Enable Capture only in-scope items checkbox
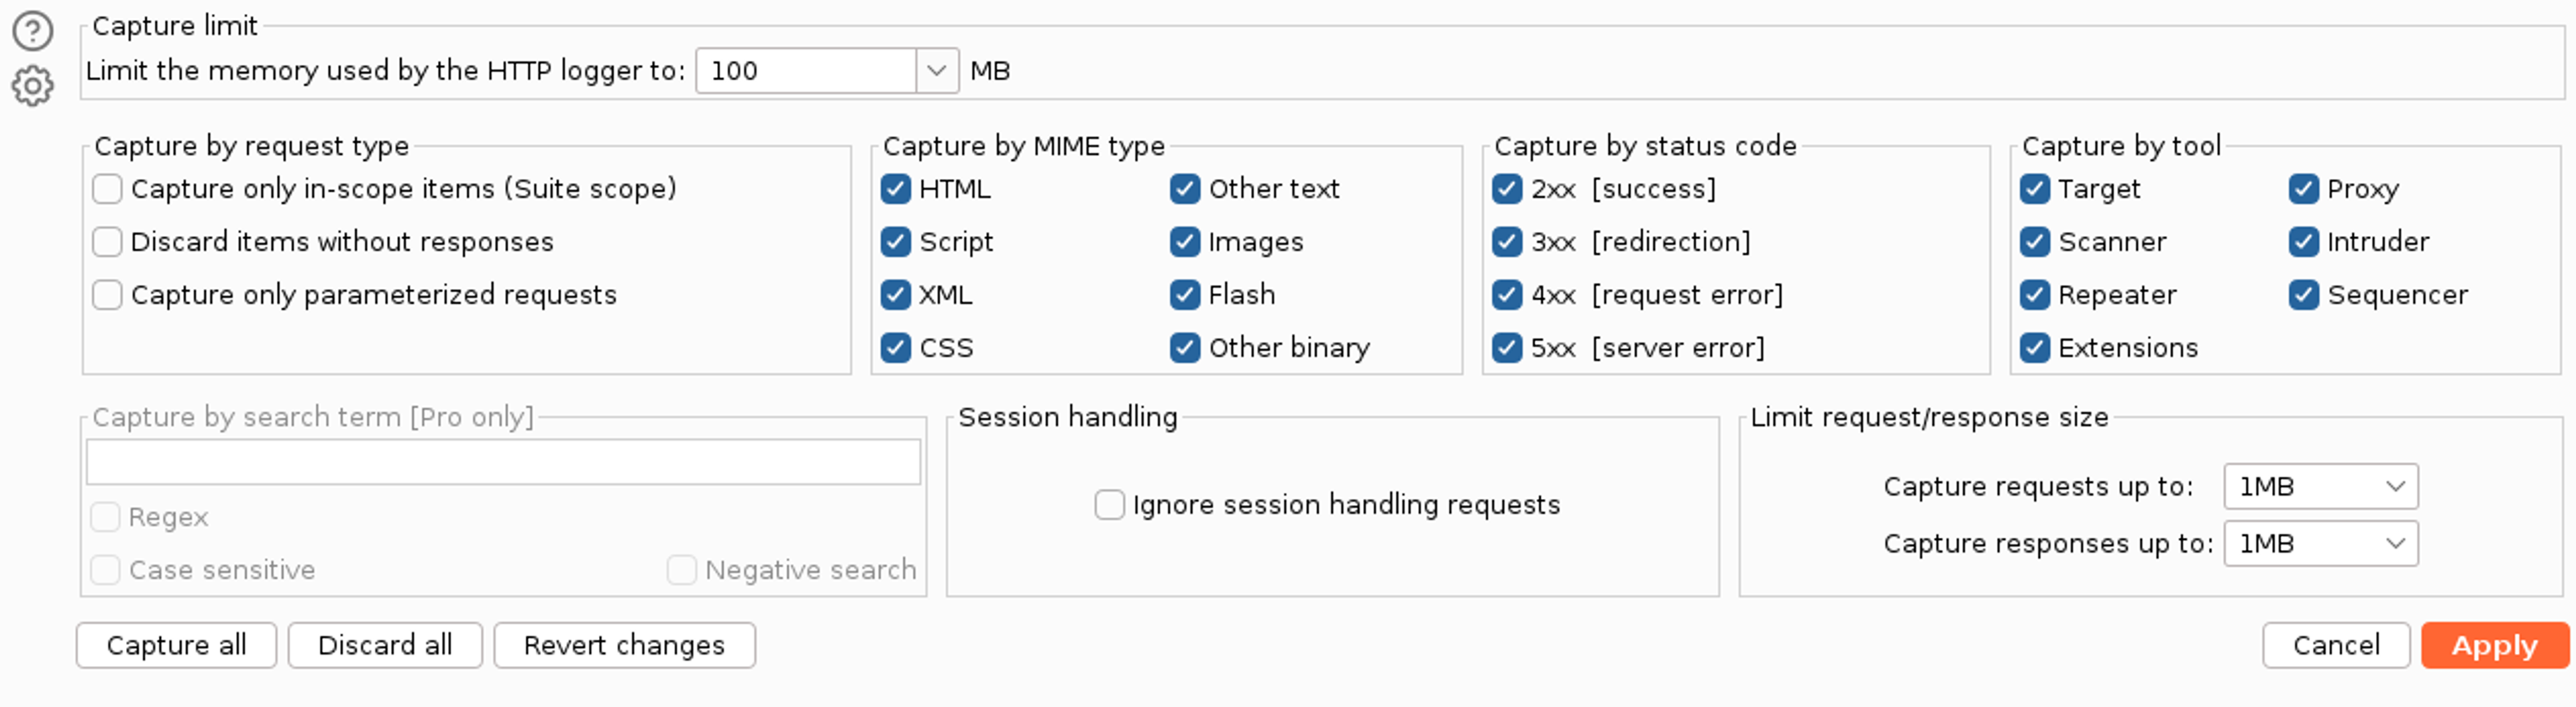The width and height of the screenshot is (2576, 707). (x=107, y=189)
